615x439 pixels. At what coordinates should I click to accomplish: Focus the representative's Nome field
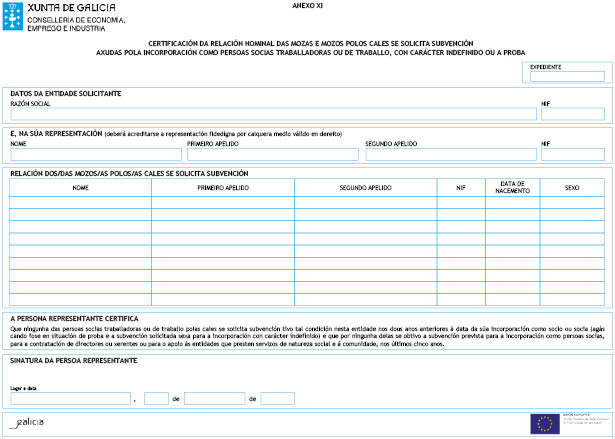(x=95, y=155)
